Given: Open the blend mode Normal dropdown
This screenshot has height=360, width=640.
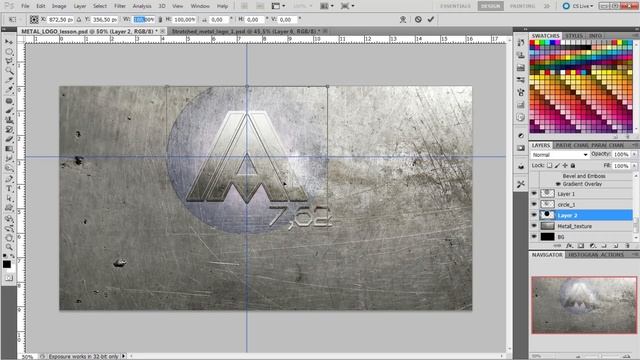Looking at the screenshot, I should pyautogui.click(x=560, y=155).
